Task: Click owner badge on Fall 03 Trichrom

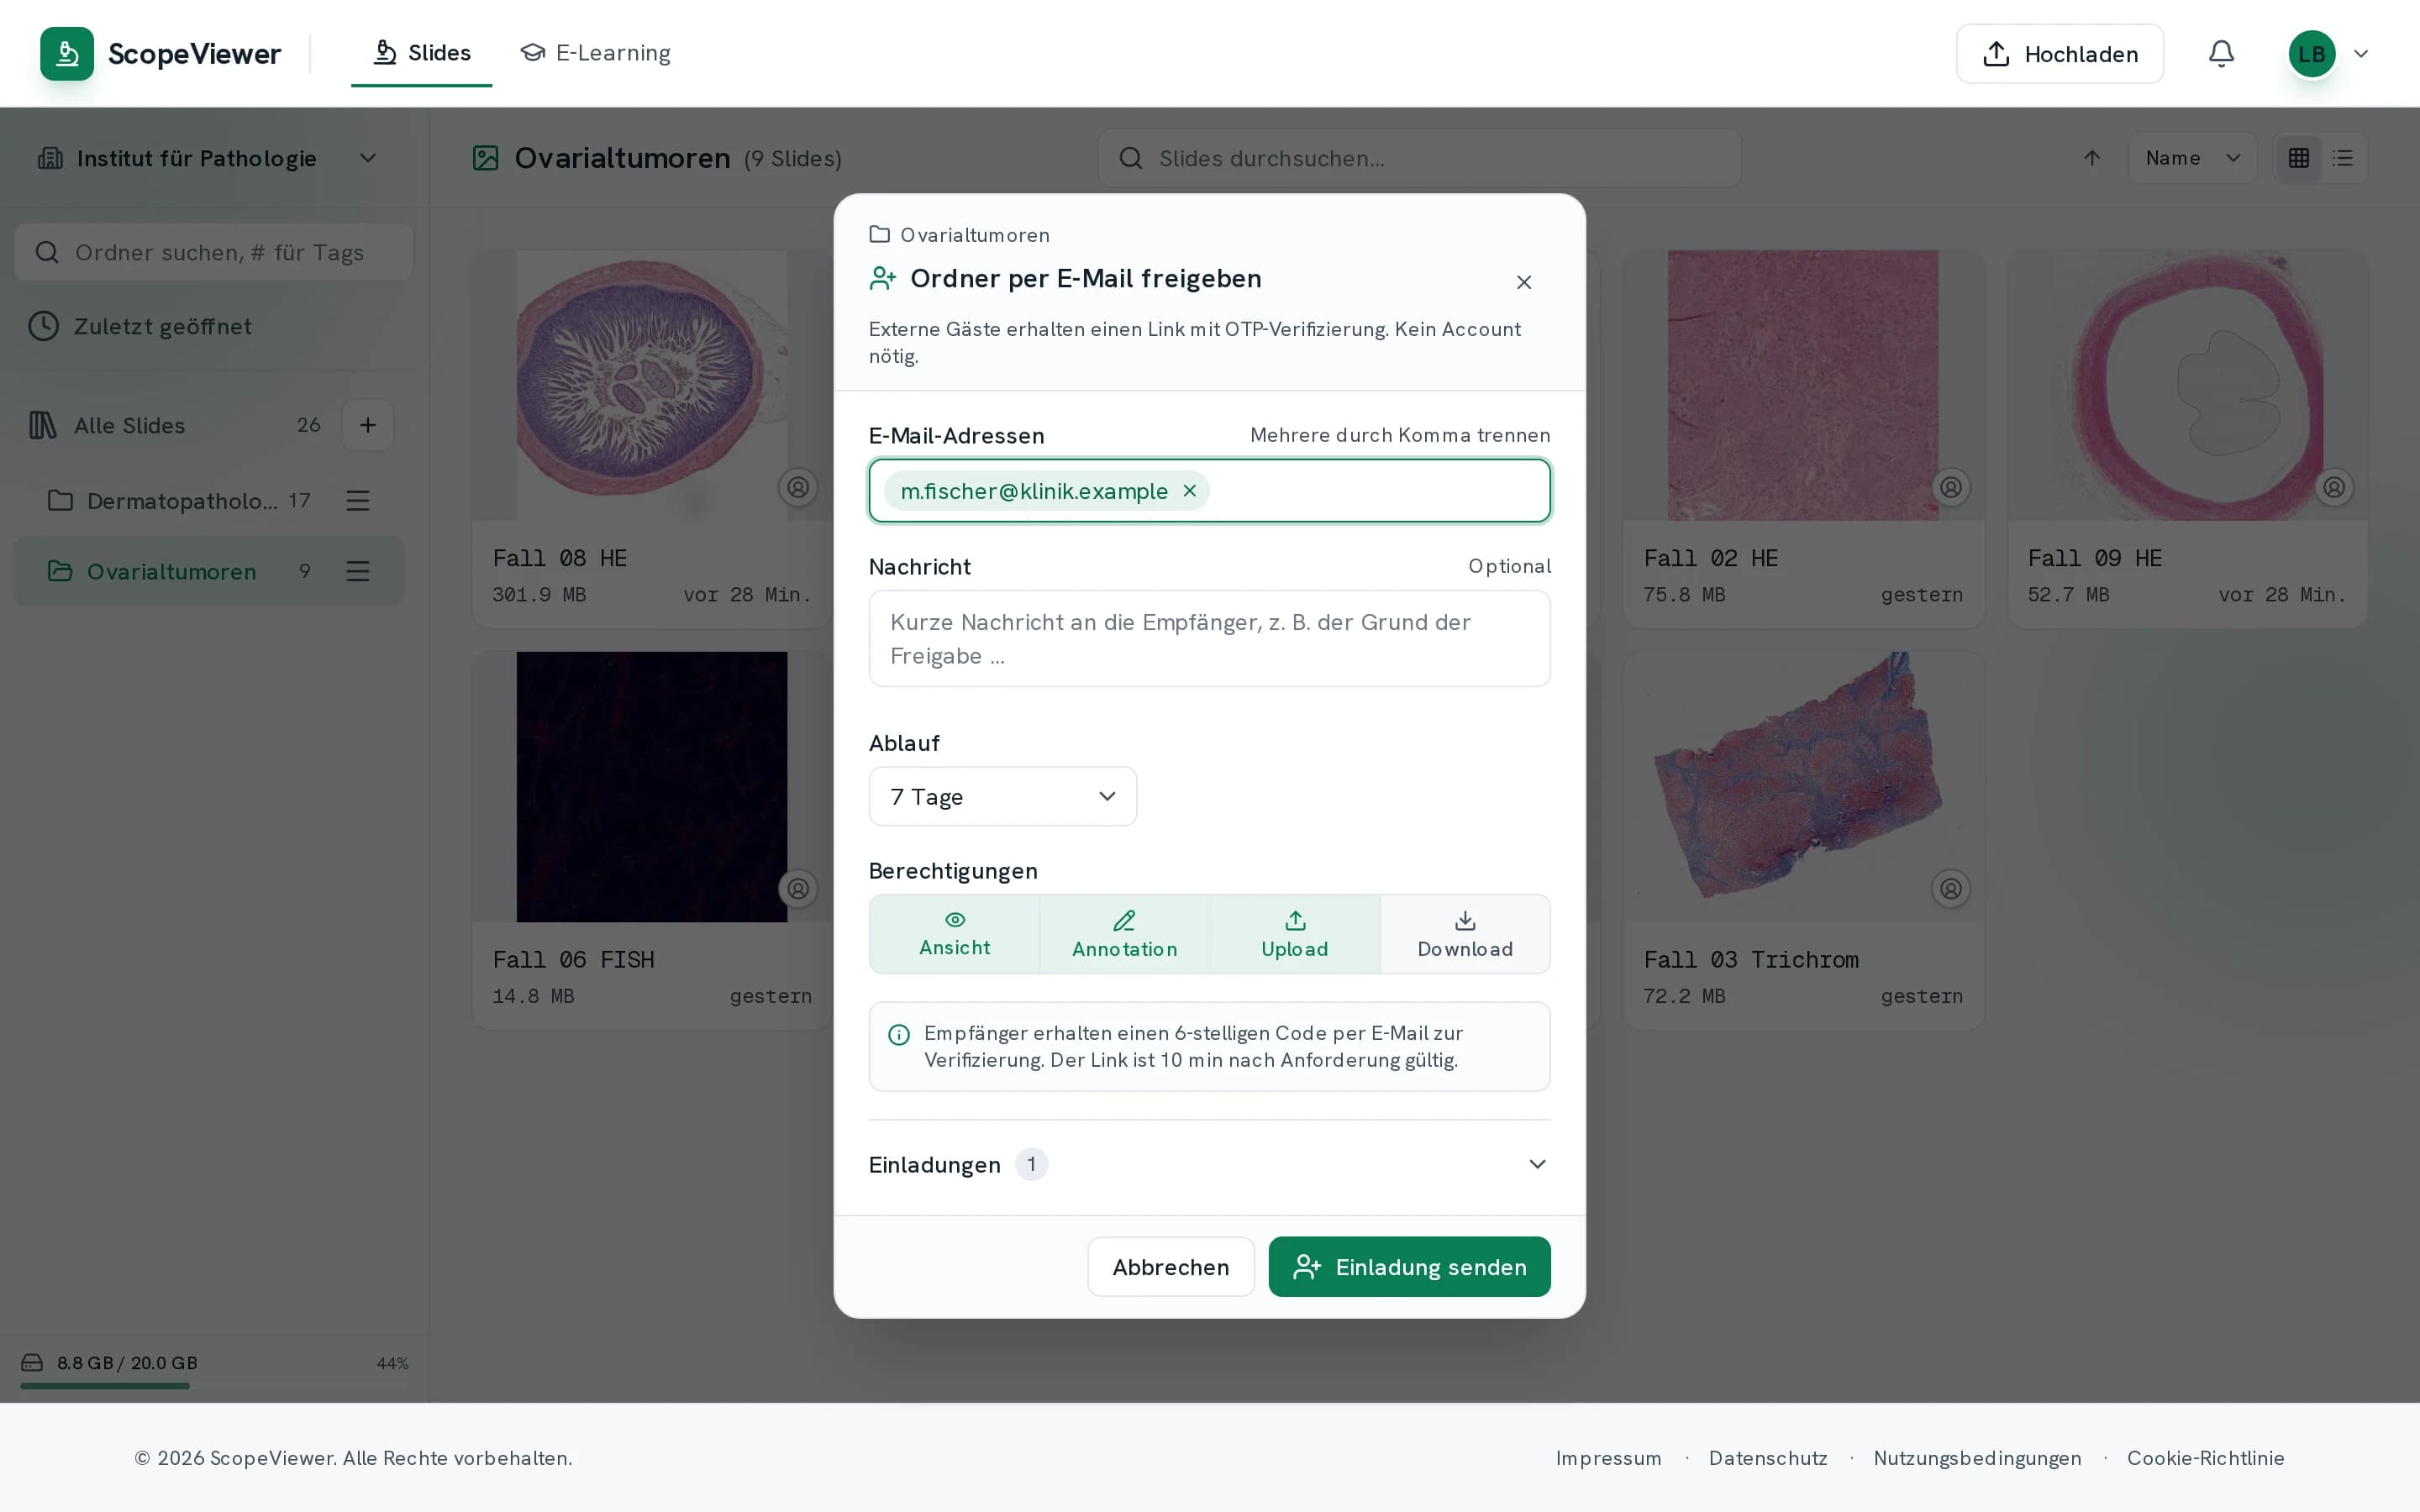Action: point(1951,888)
